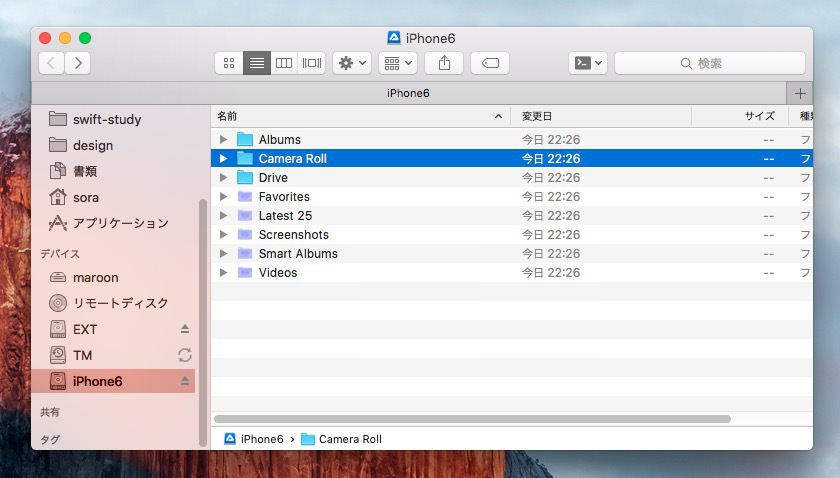Eject the EXT drive in sidebar
This screenshot has width=840, height=478.
184,329
